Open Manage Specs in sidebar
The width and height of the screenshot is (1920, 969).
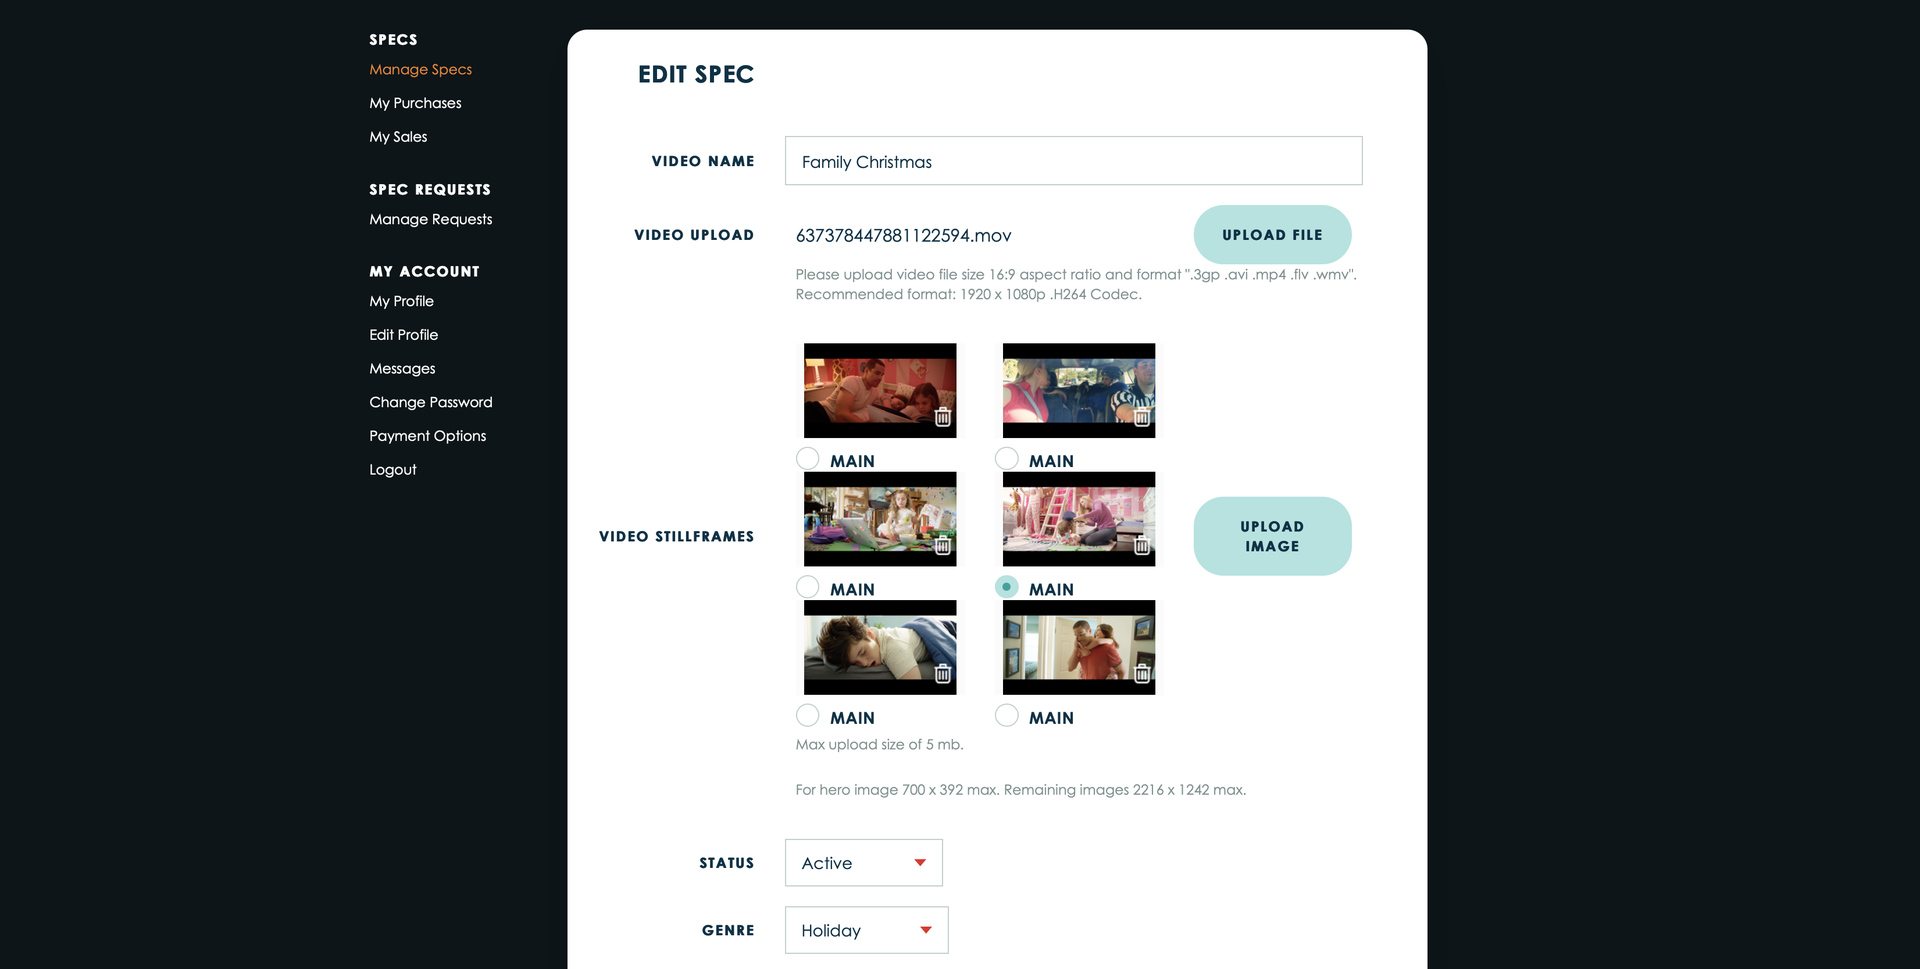[x=420, y=70]
